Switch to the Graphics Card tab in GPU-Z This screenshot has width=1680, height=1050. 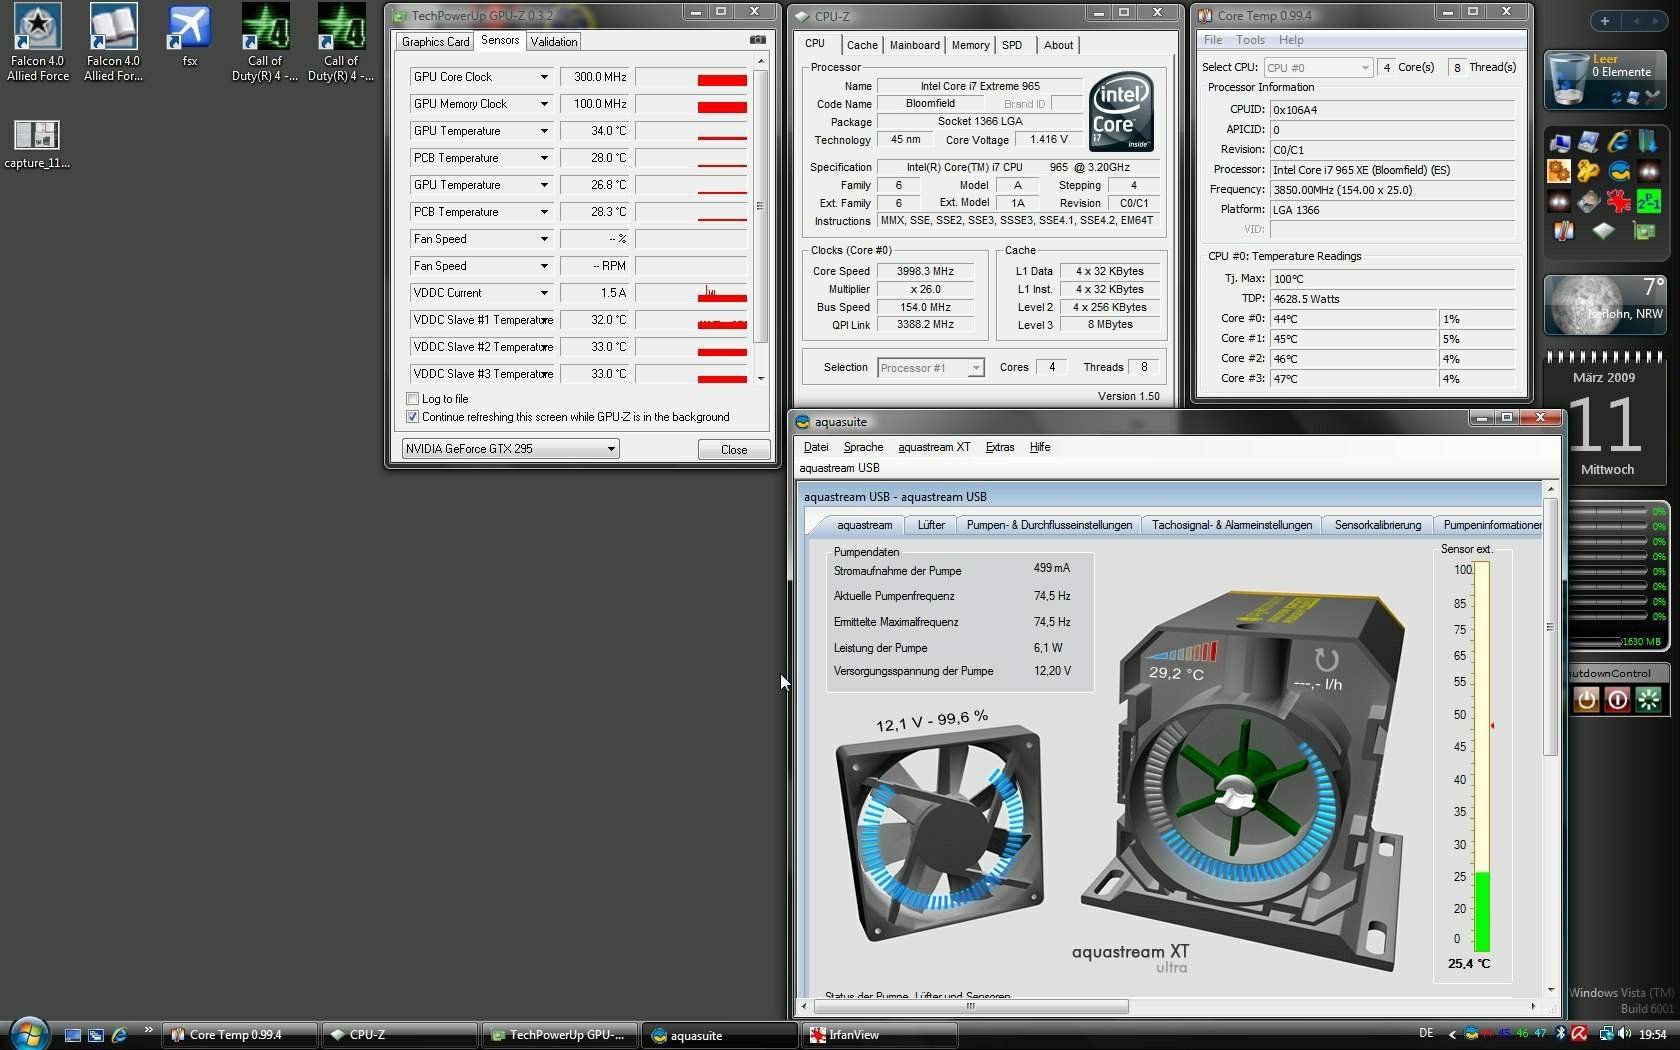435,42
